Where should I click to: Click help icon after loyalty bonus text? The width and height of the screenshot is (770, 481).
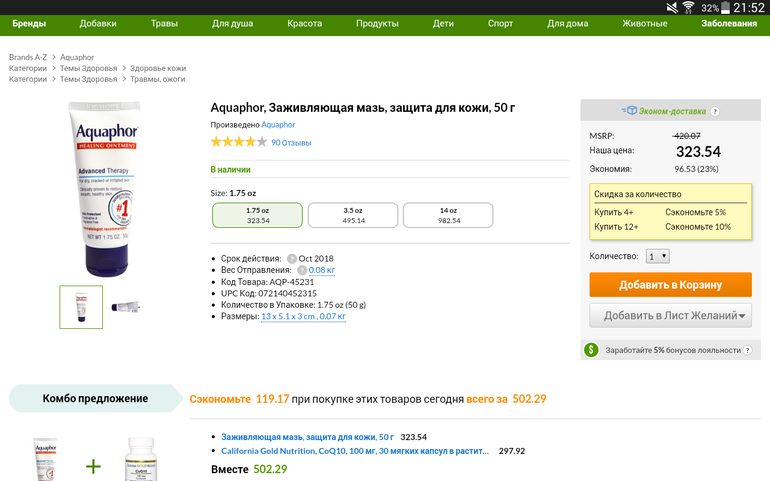click(745, 351)
